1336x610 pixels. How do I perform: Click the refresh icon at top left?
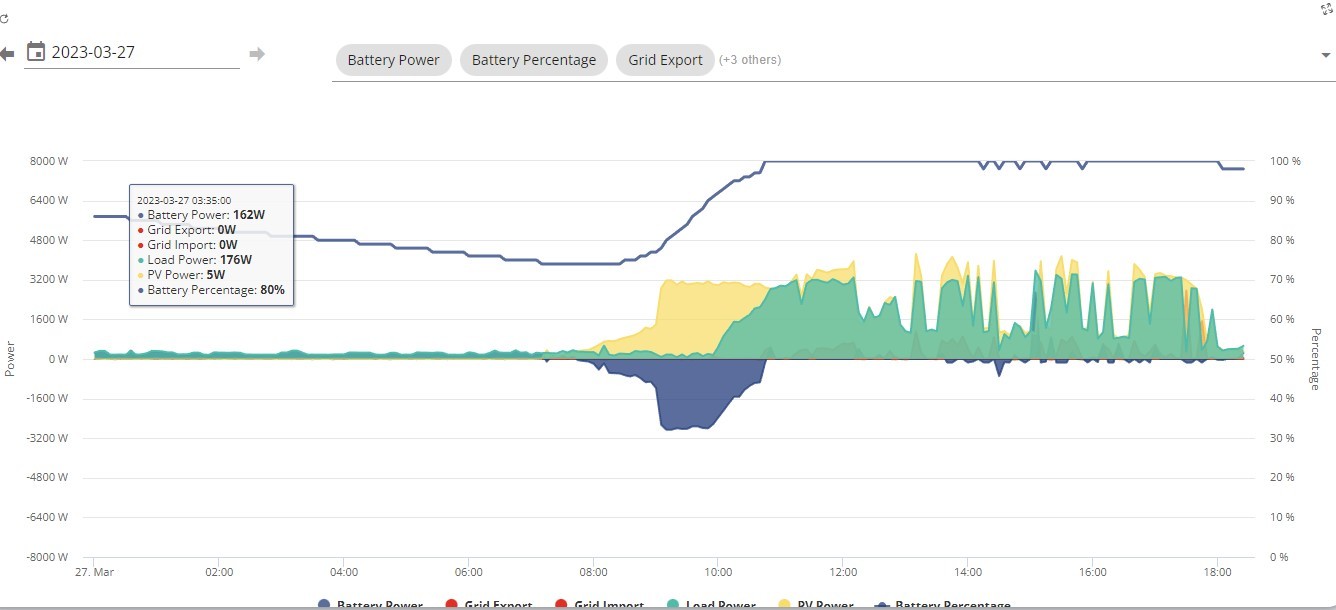pos(4,18)
